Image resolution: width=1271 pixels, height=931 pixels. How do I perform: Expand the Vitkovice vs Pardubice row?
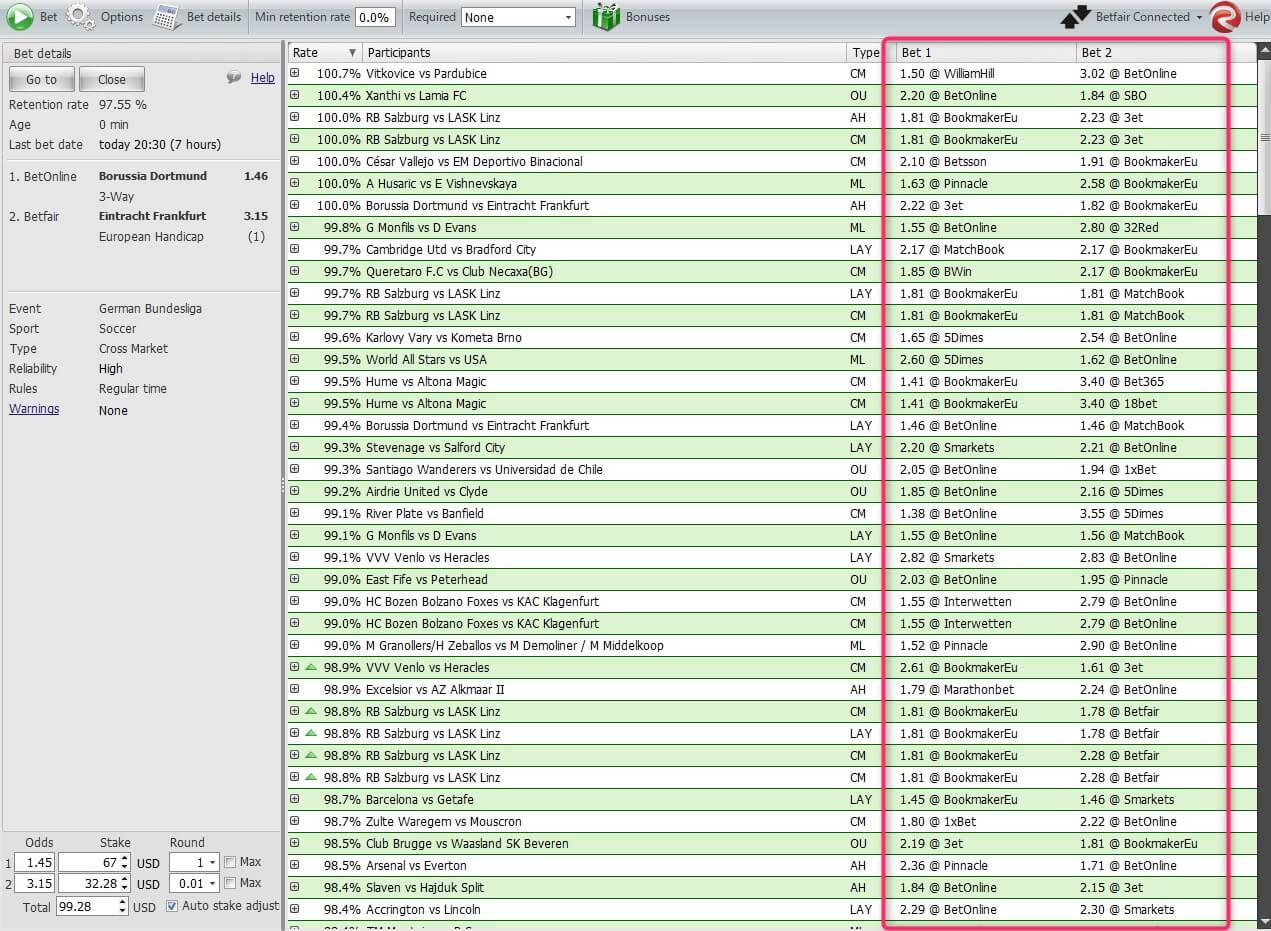pos(295,73)
